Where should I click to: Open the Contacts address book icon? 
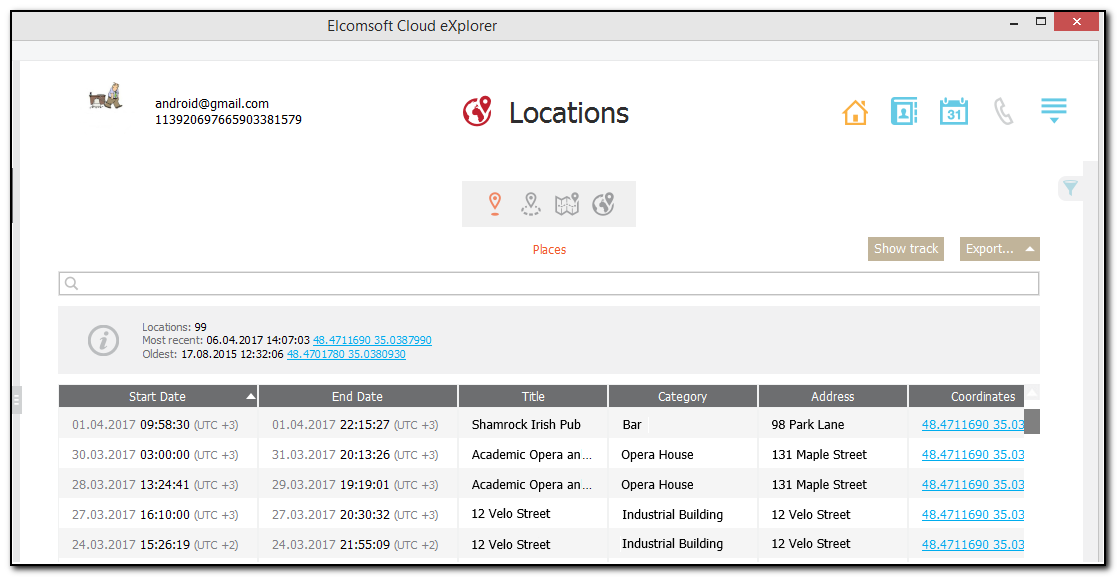(904, 111)
